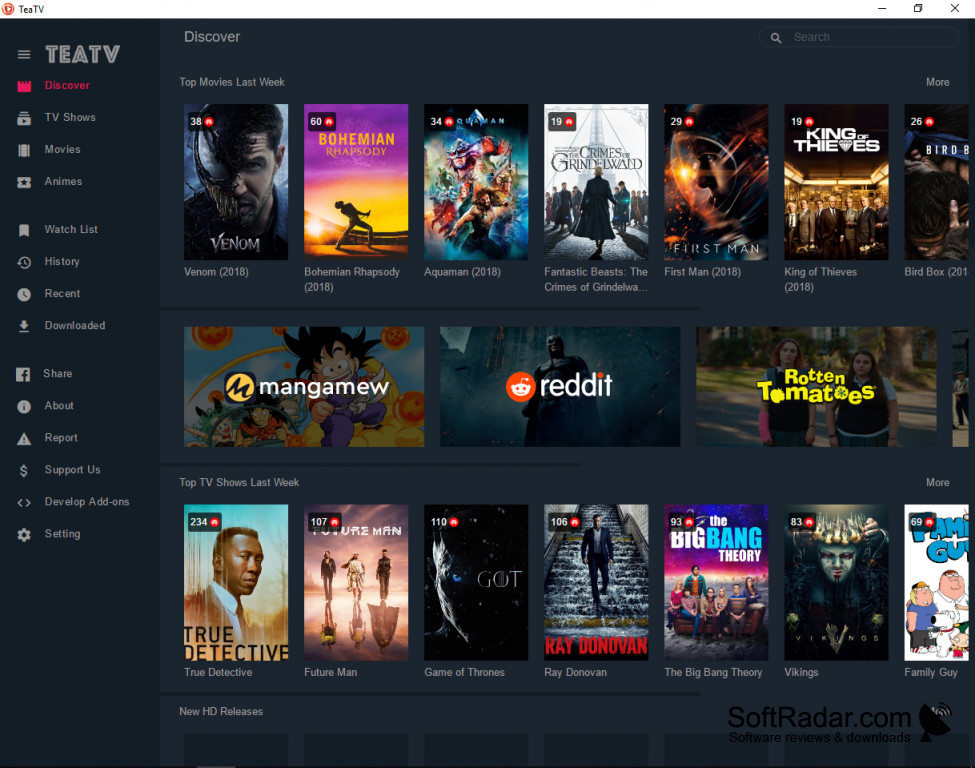Viewport: 975px width, 768px height.
Task: Open the Discover section
Action: (x=67, y=85)
